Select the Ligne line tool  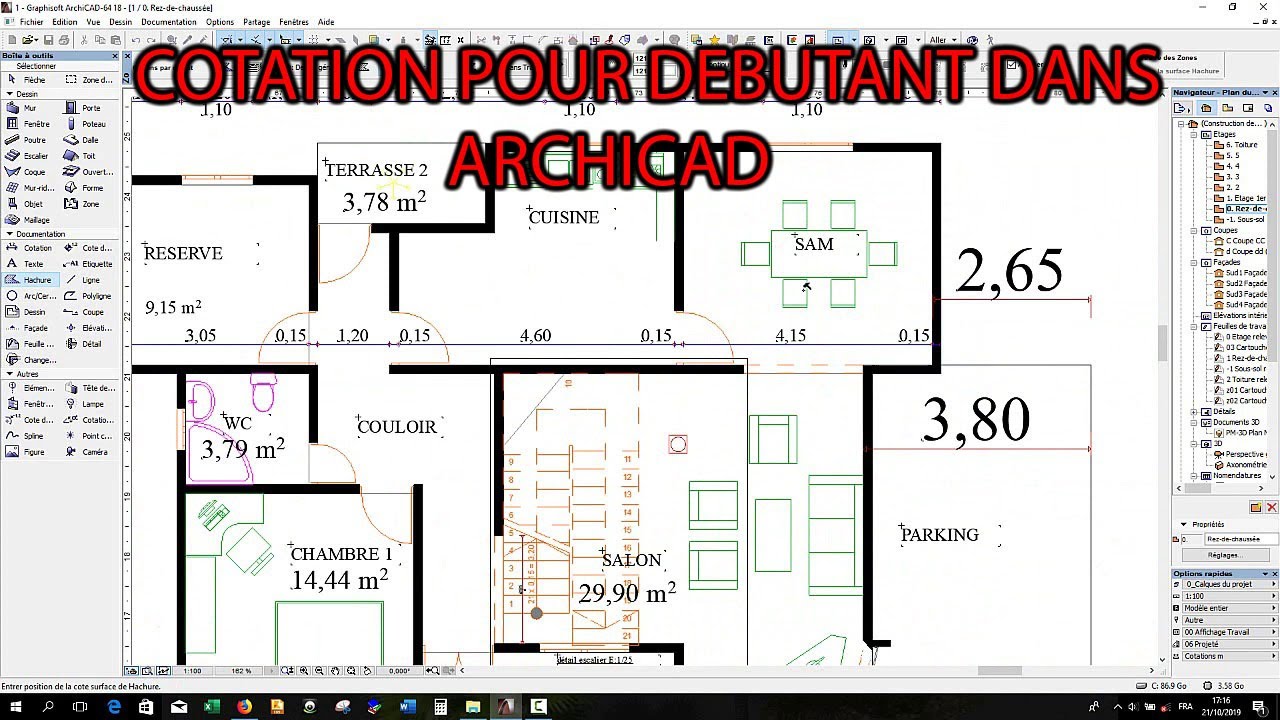click(91, 280)
